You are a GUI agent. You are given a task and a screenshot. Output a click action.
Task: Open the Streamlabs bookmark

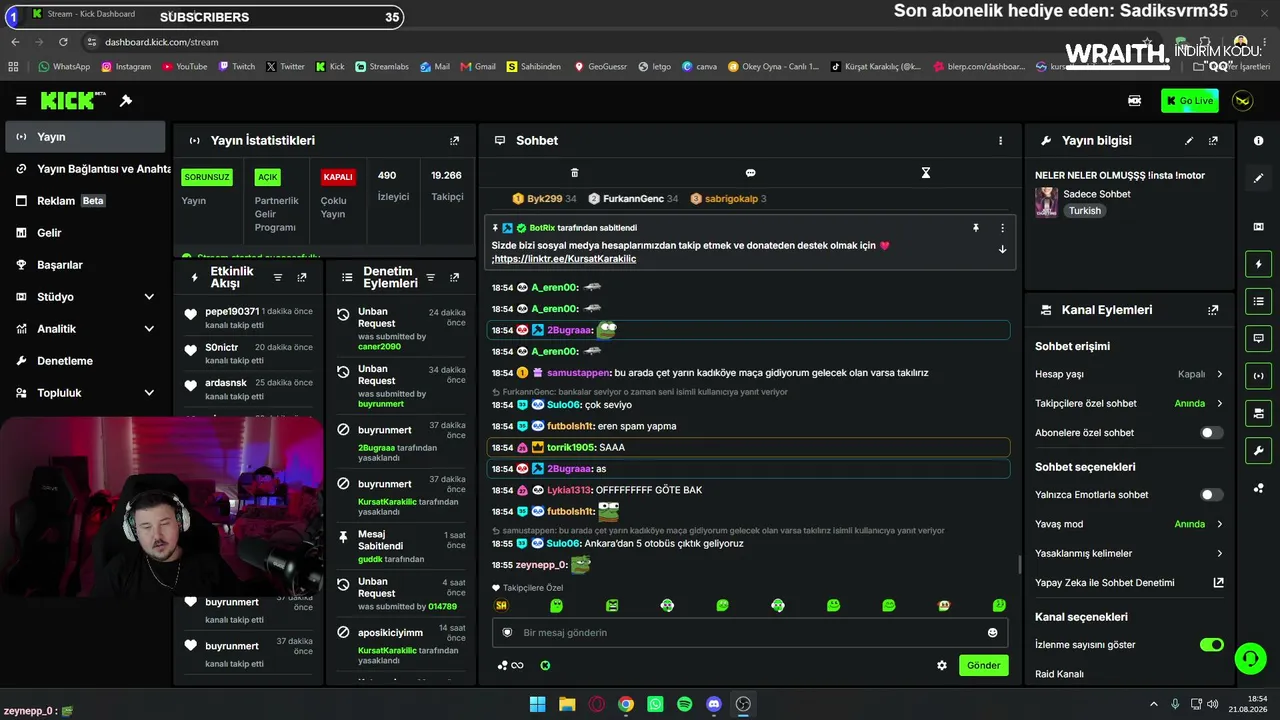(381, 67)
